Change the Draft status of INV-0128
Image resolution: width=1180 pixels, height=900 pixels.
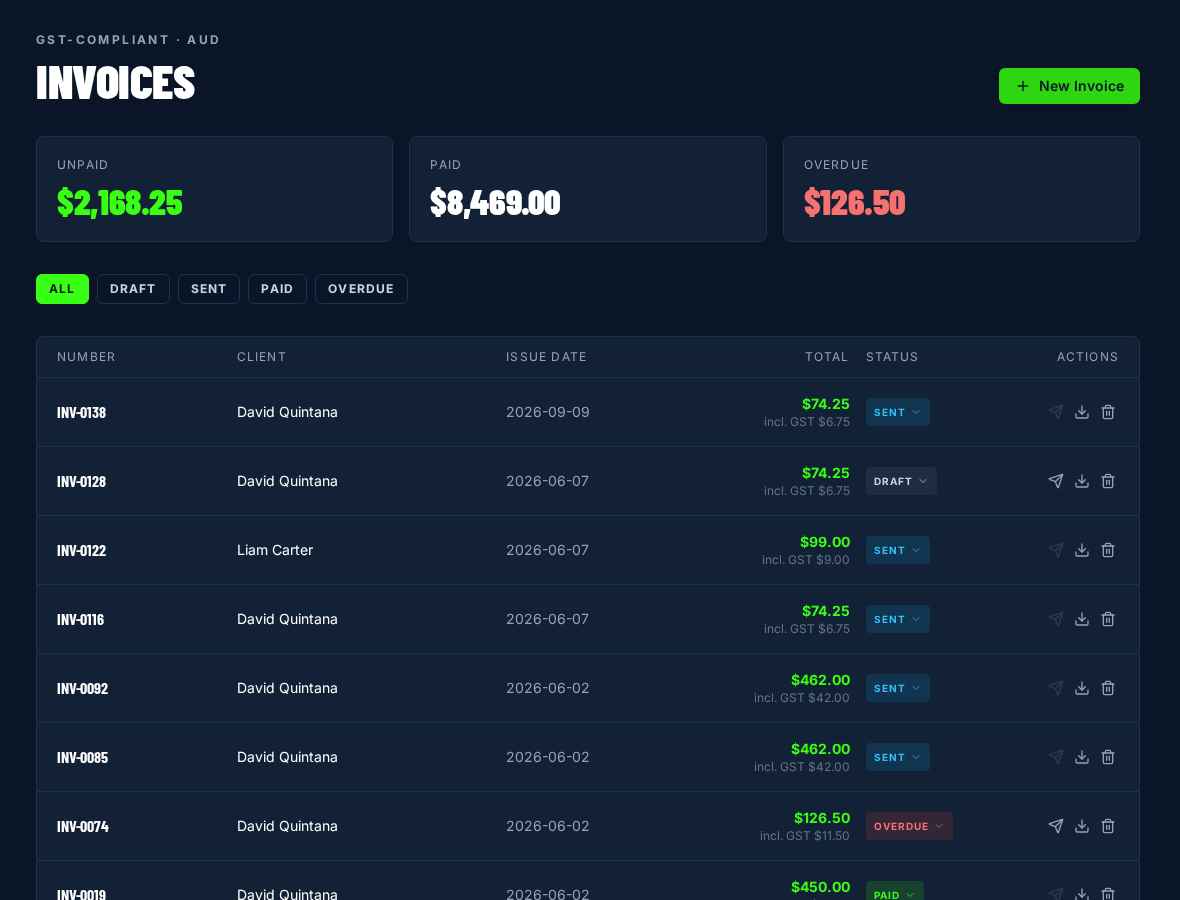(901, 481)
